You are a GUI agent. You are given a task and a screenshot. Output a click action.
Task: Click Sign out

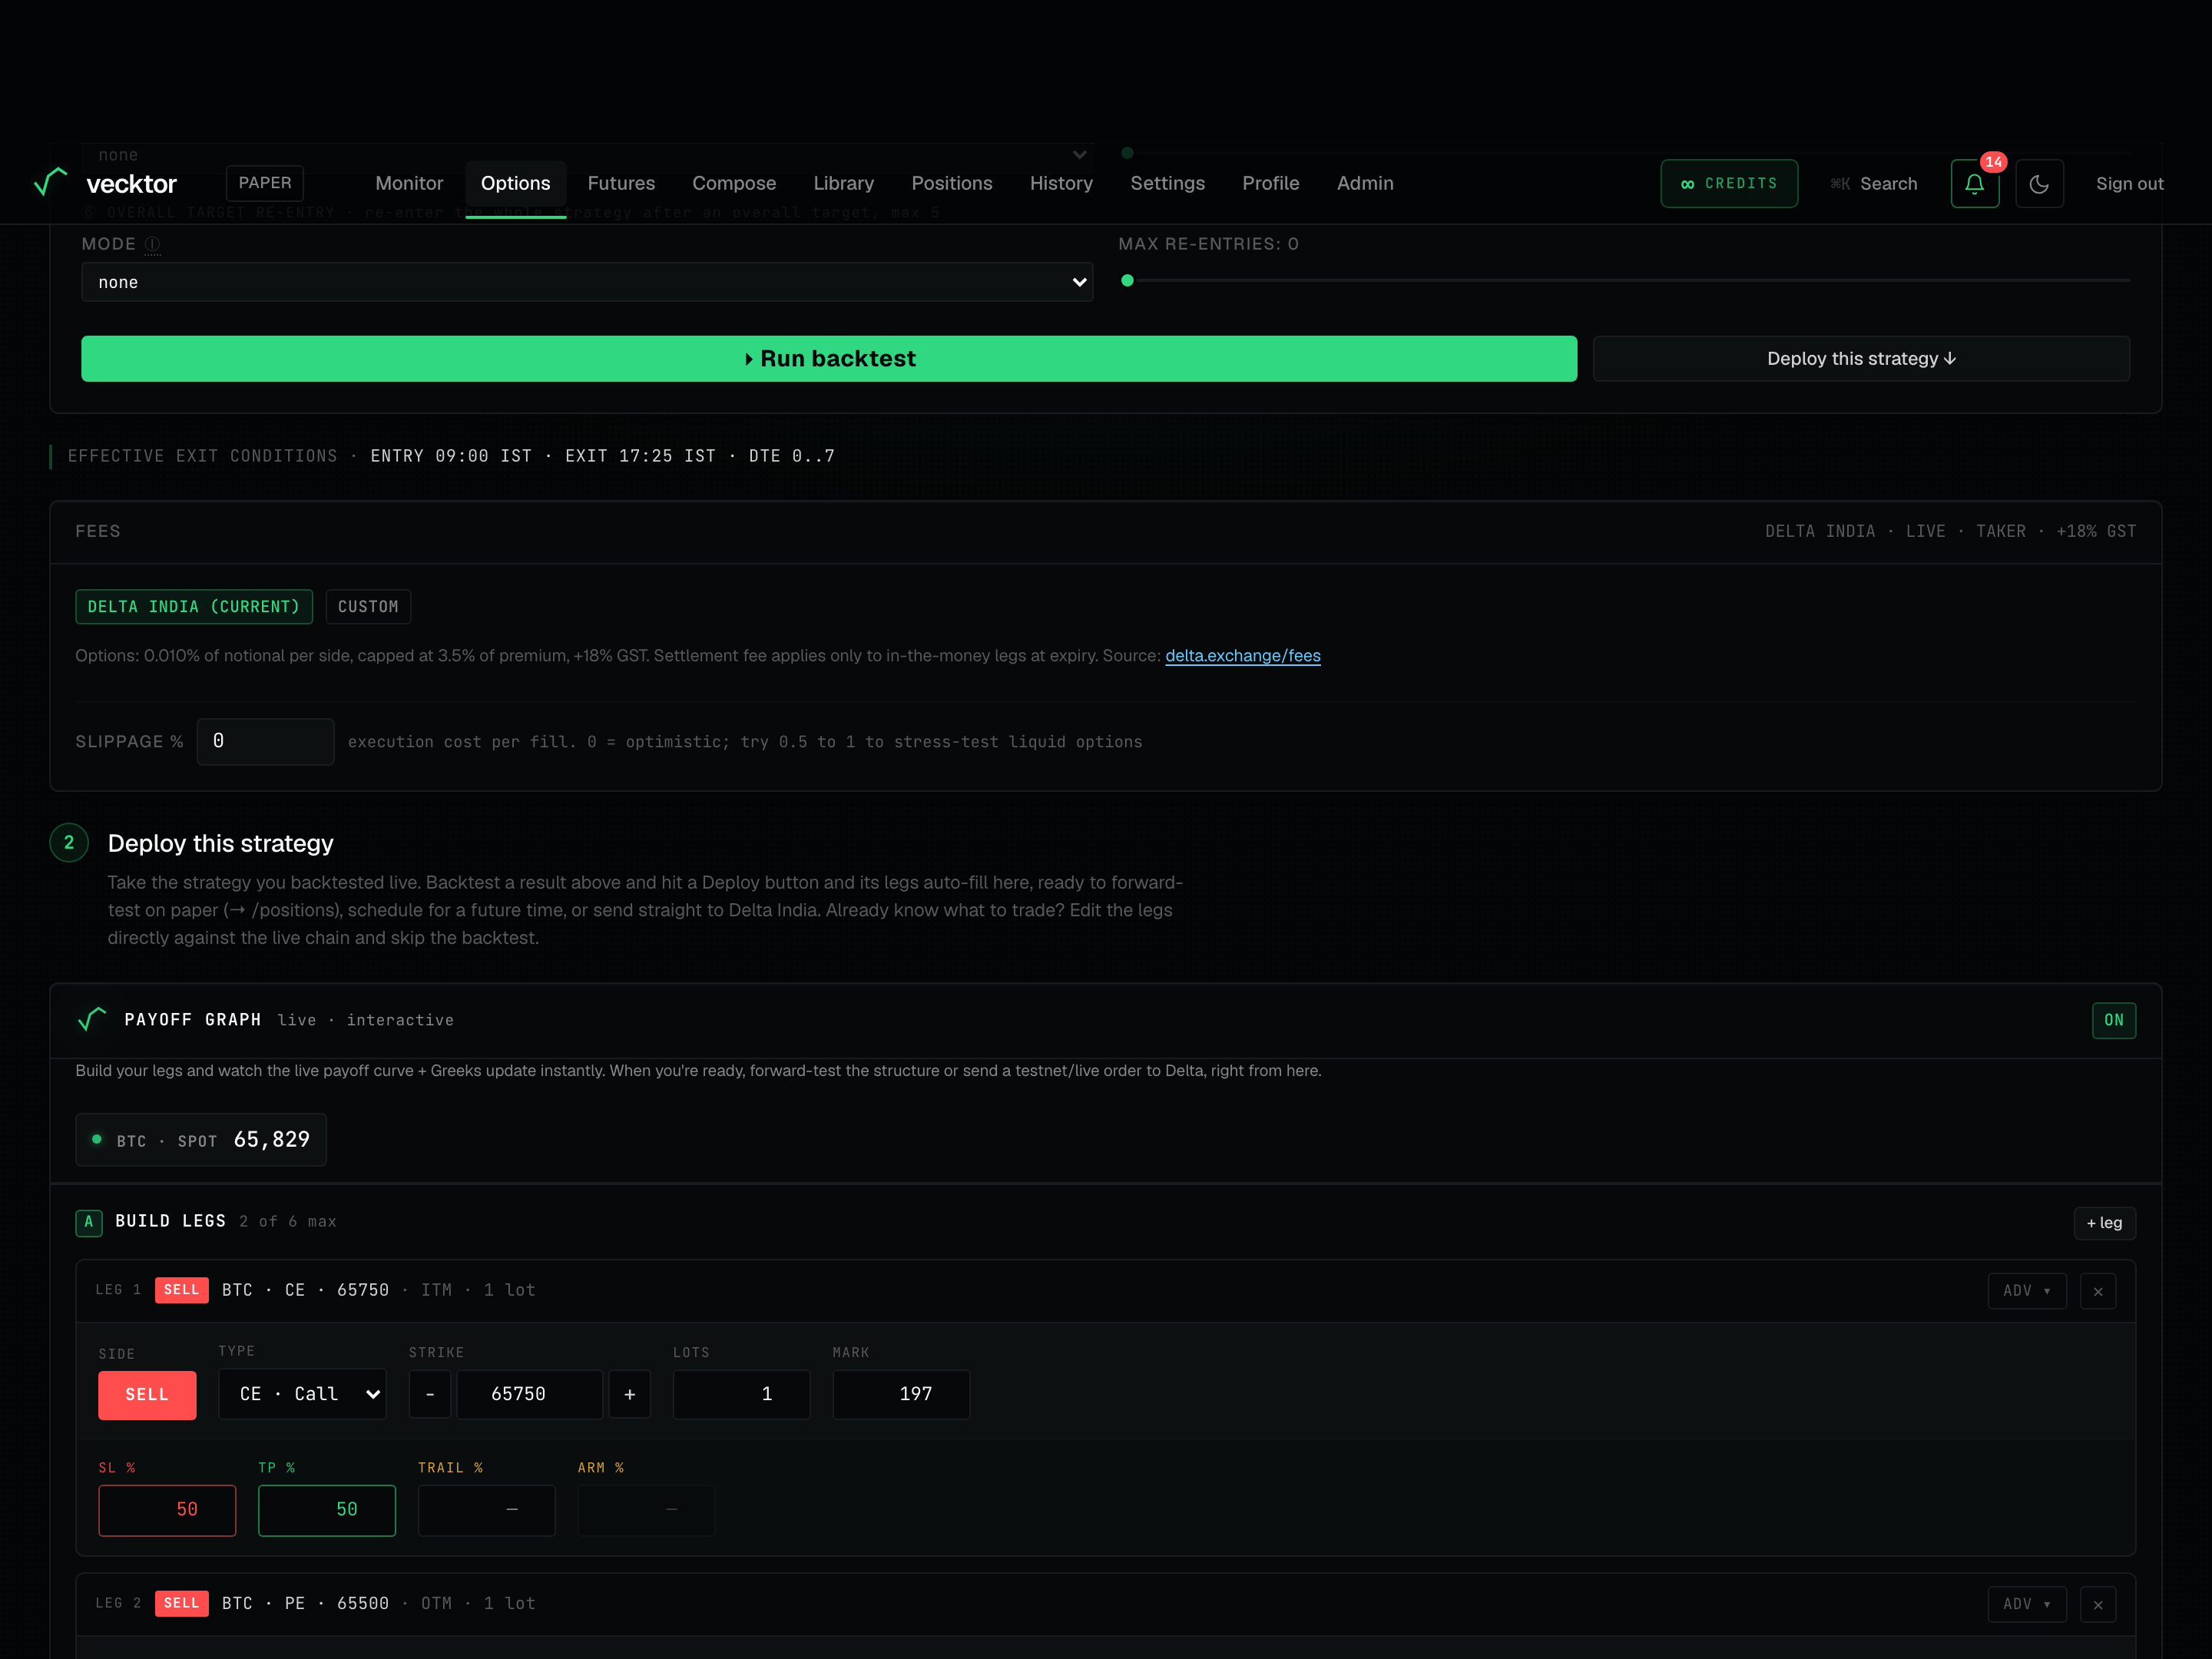tap(2129, 184)
